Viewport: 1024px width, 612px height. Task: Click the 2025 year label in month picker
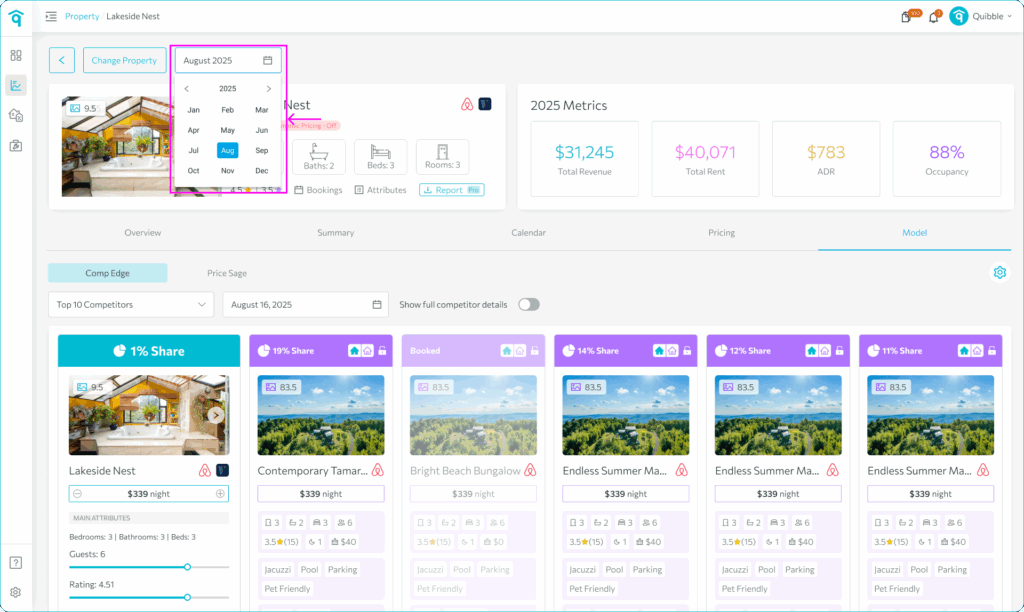tap(227, 89)
